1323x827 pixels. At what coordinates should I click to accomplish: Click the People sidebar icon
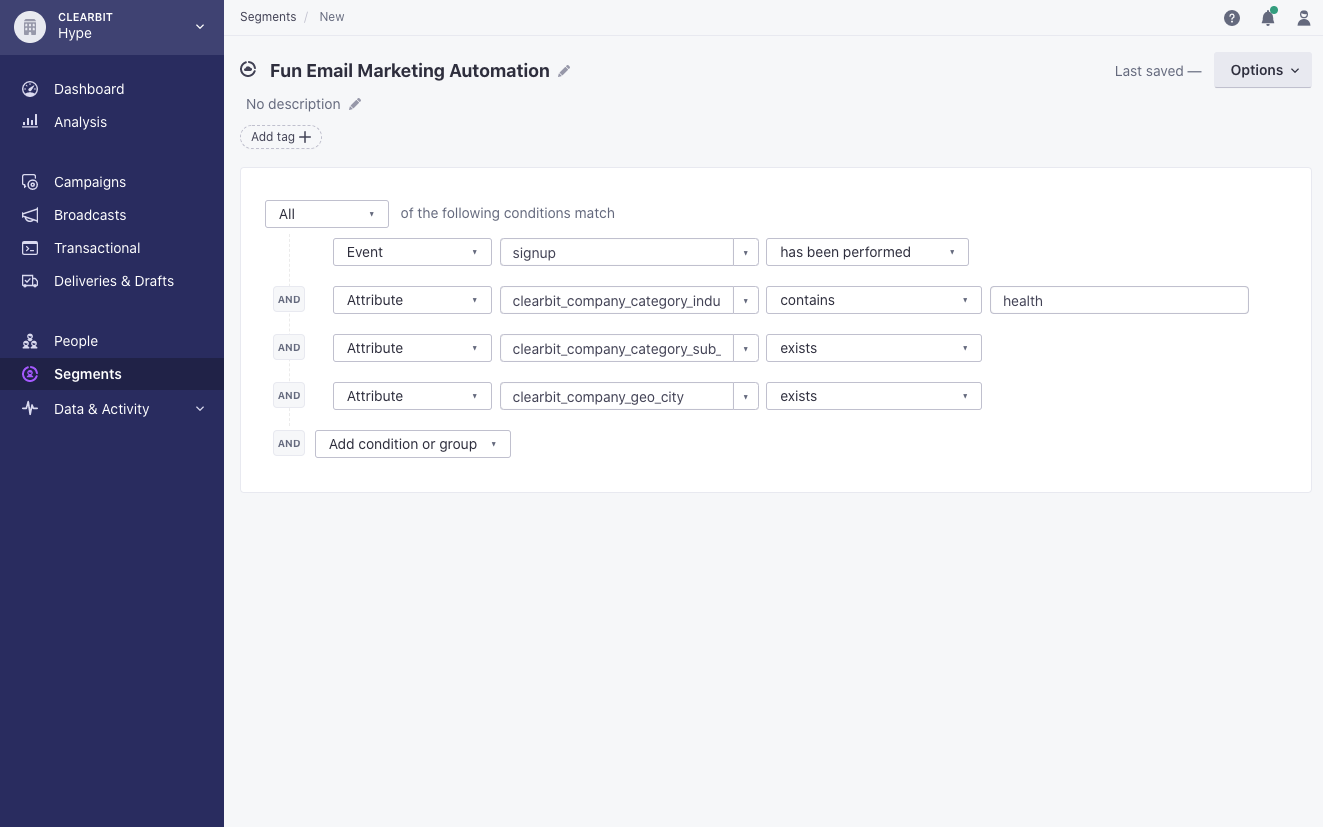click(30, 341)
